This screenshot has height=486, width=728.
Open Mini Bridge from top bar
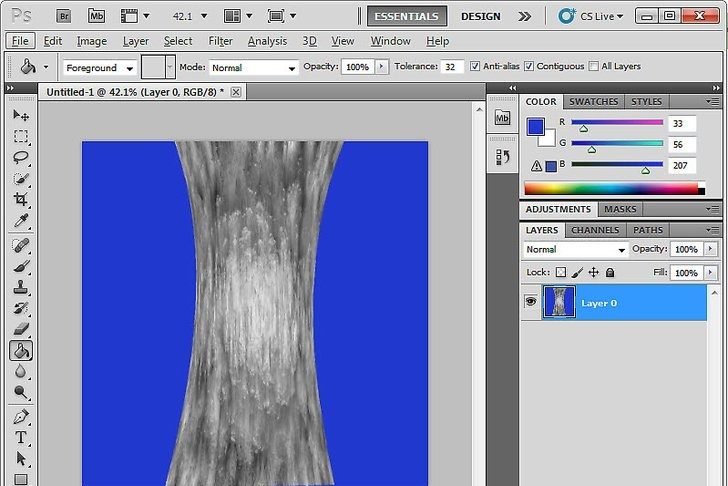[x=96, y=16]
